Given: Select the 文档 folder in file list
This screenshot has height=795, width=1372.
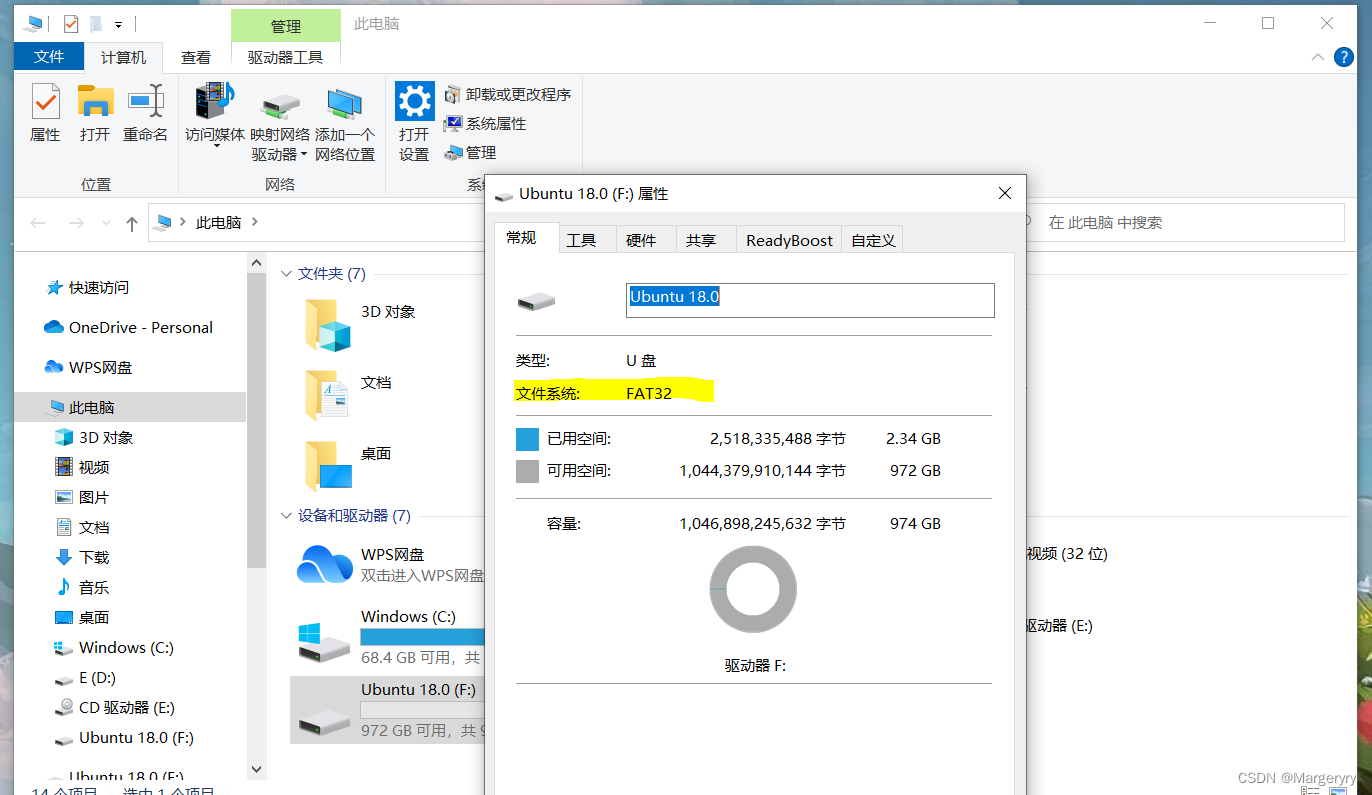Looking at the screenshot, I should click(348, 394).
